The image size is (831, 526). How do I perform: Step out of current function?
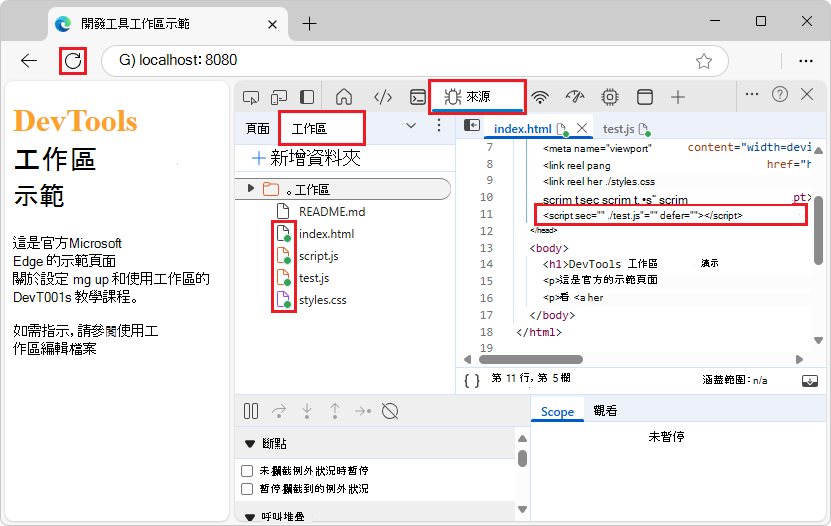[x=335, y=411]
